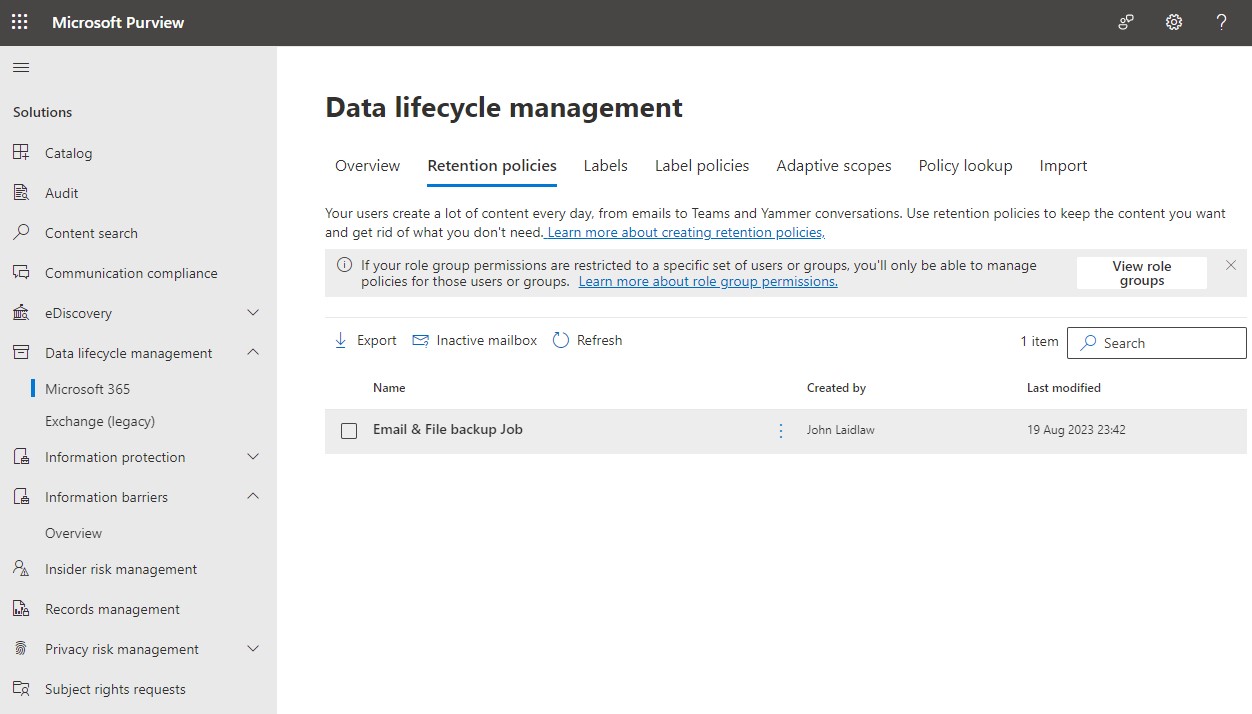
Task: Click the Subject rights requests icon
Action: (21, 688)
